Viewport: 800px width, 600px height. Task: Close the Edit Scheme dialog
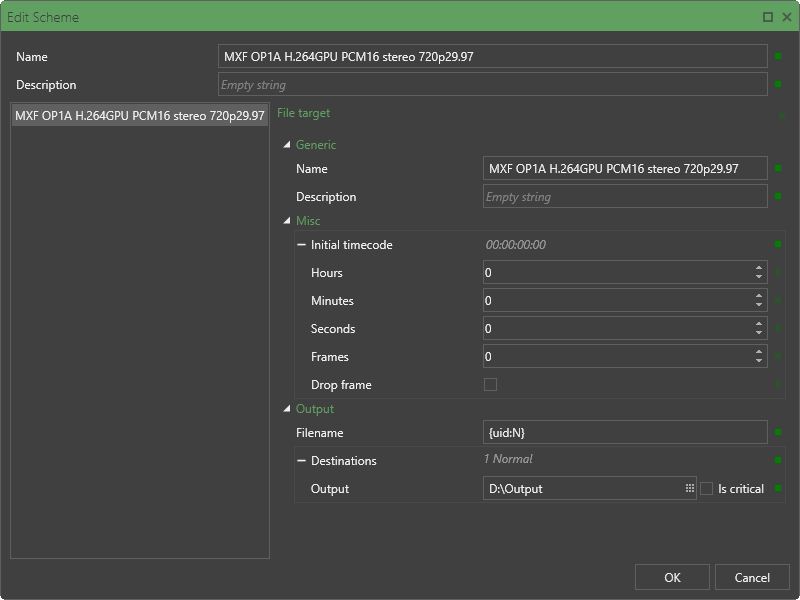tap(787, 17)
